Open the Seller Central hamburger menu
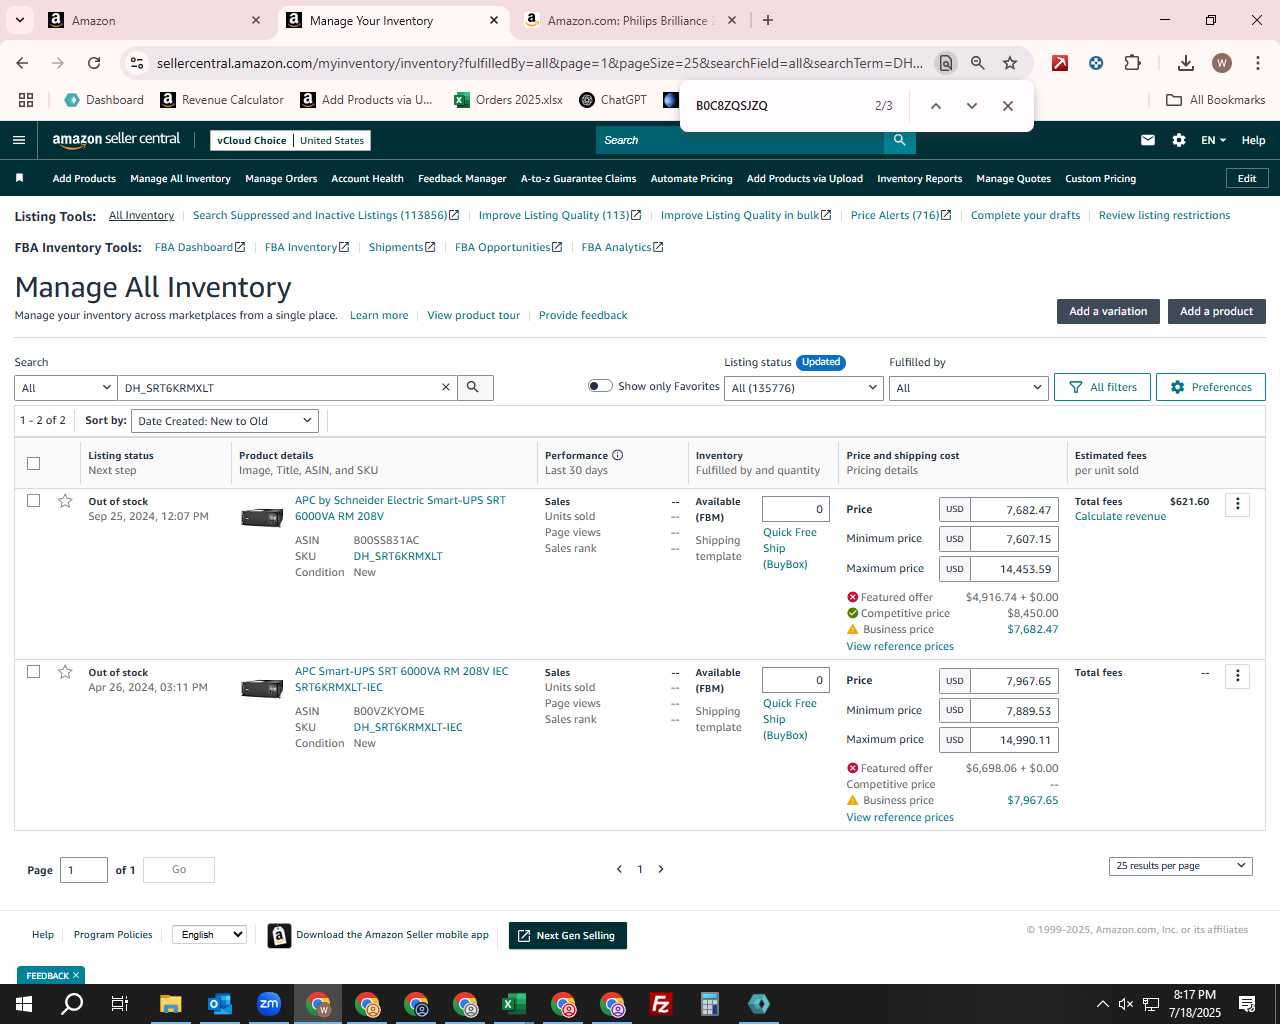This screenshot has width=1280, height=1024. (19, 140)
